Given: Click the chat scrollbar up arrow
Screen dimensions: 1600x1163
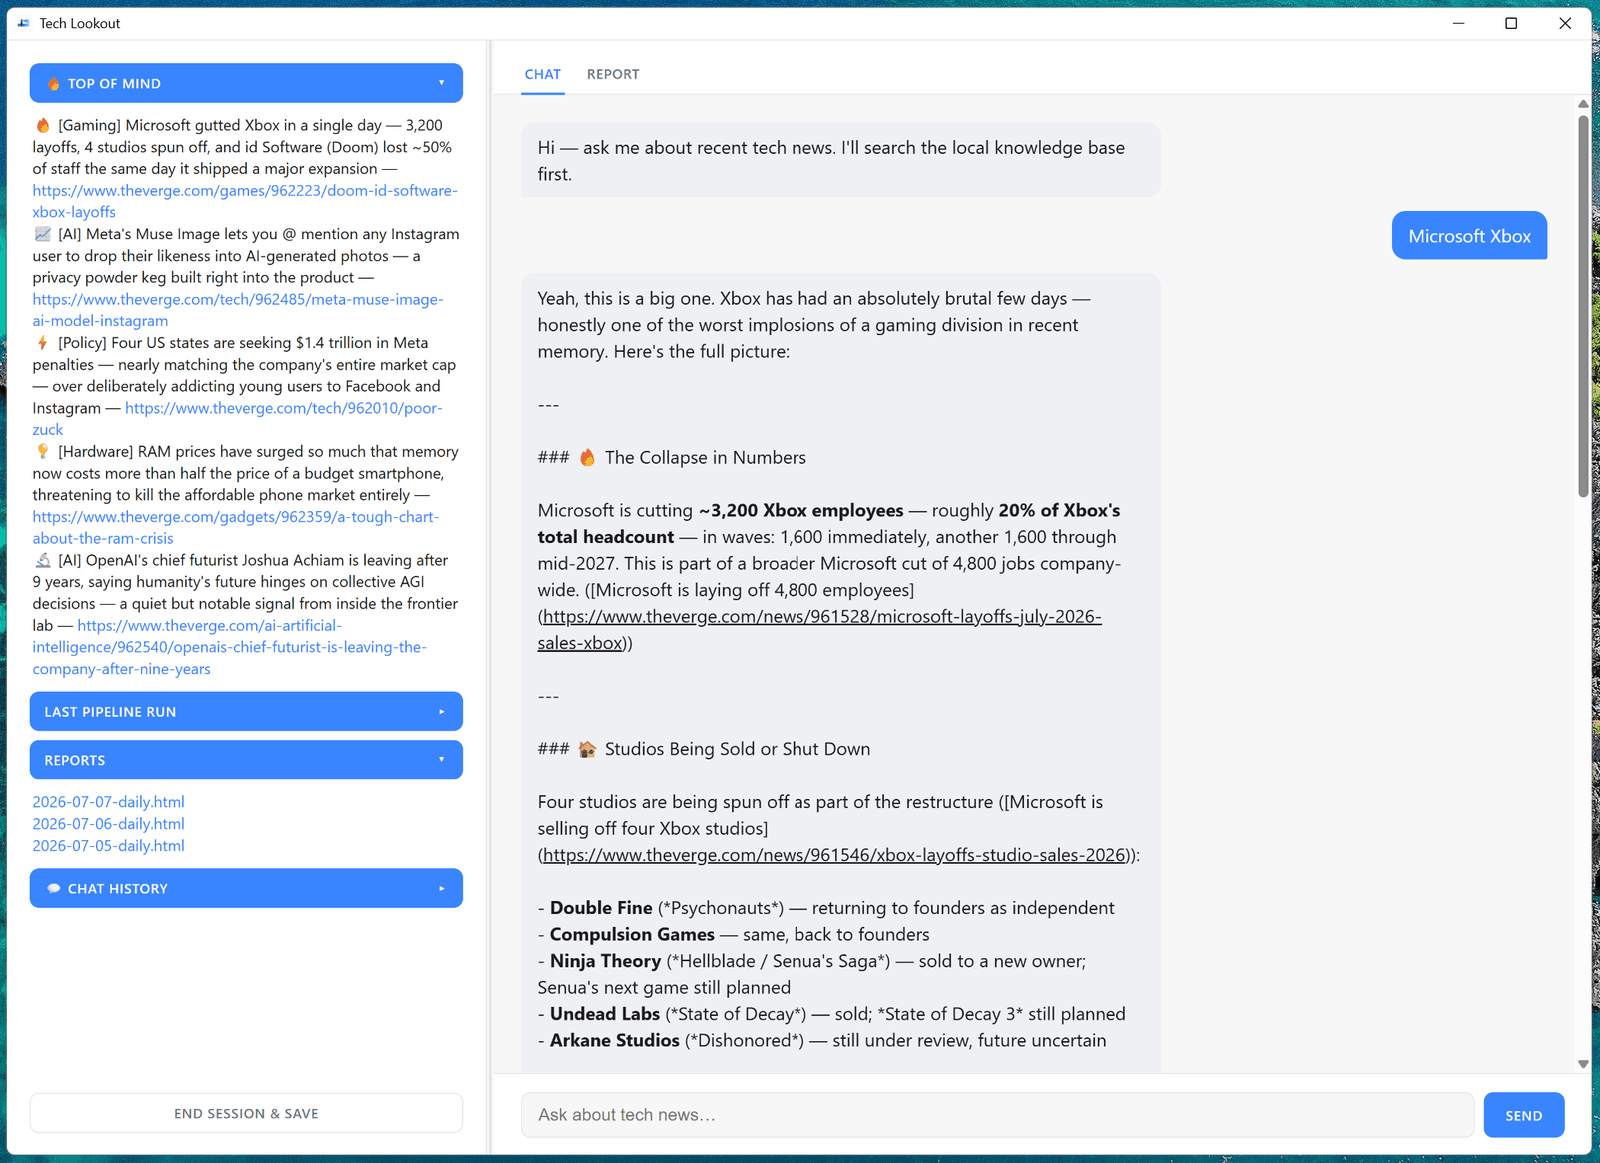Looking at the screenshot, I should 1583,104.
